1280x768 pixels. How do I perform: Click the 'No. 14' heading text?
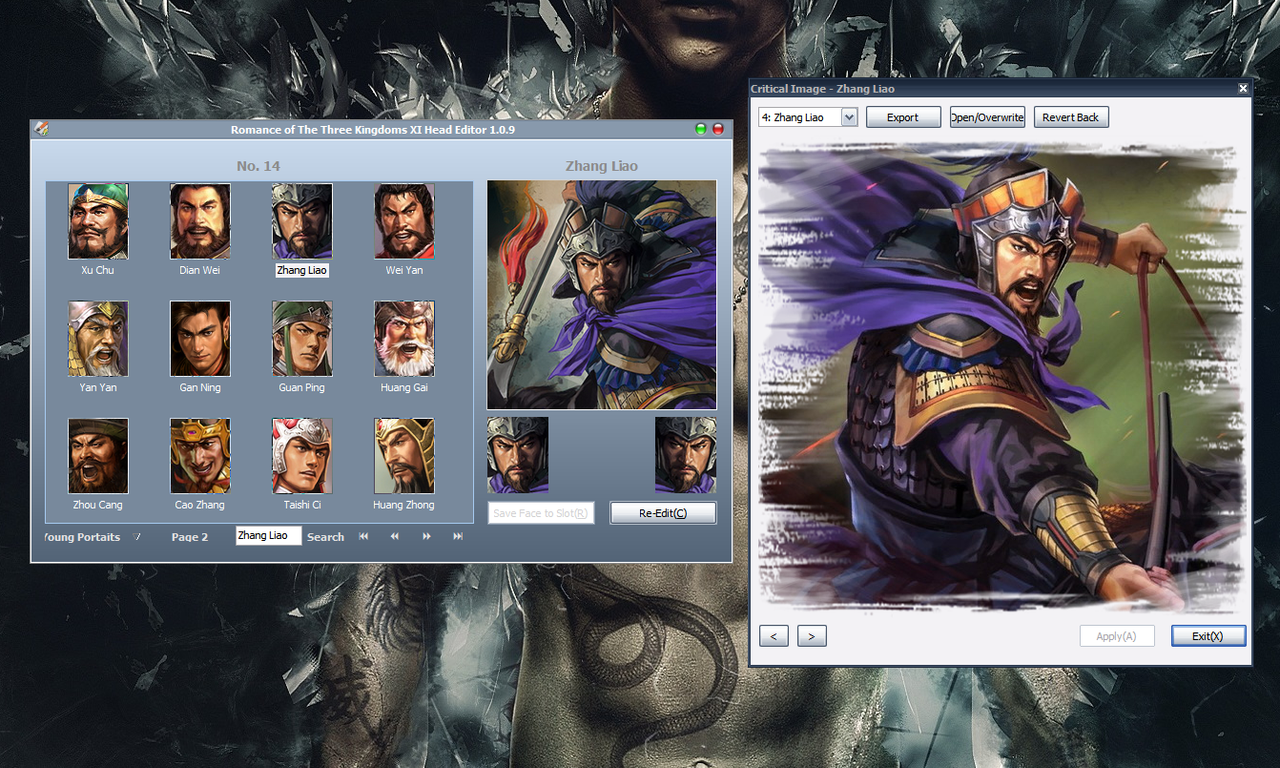click(258, 166)
